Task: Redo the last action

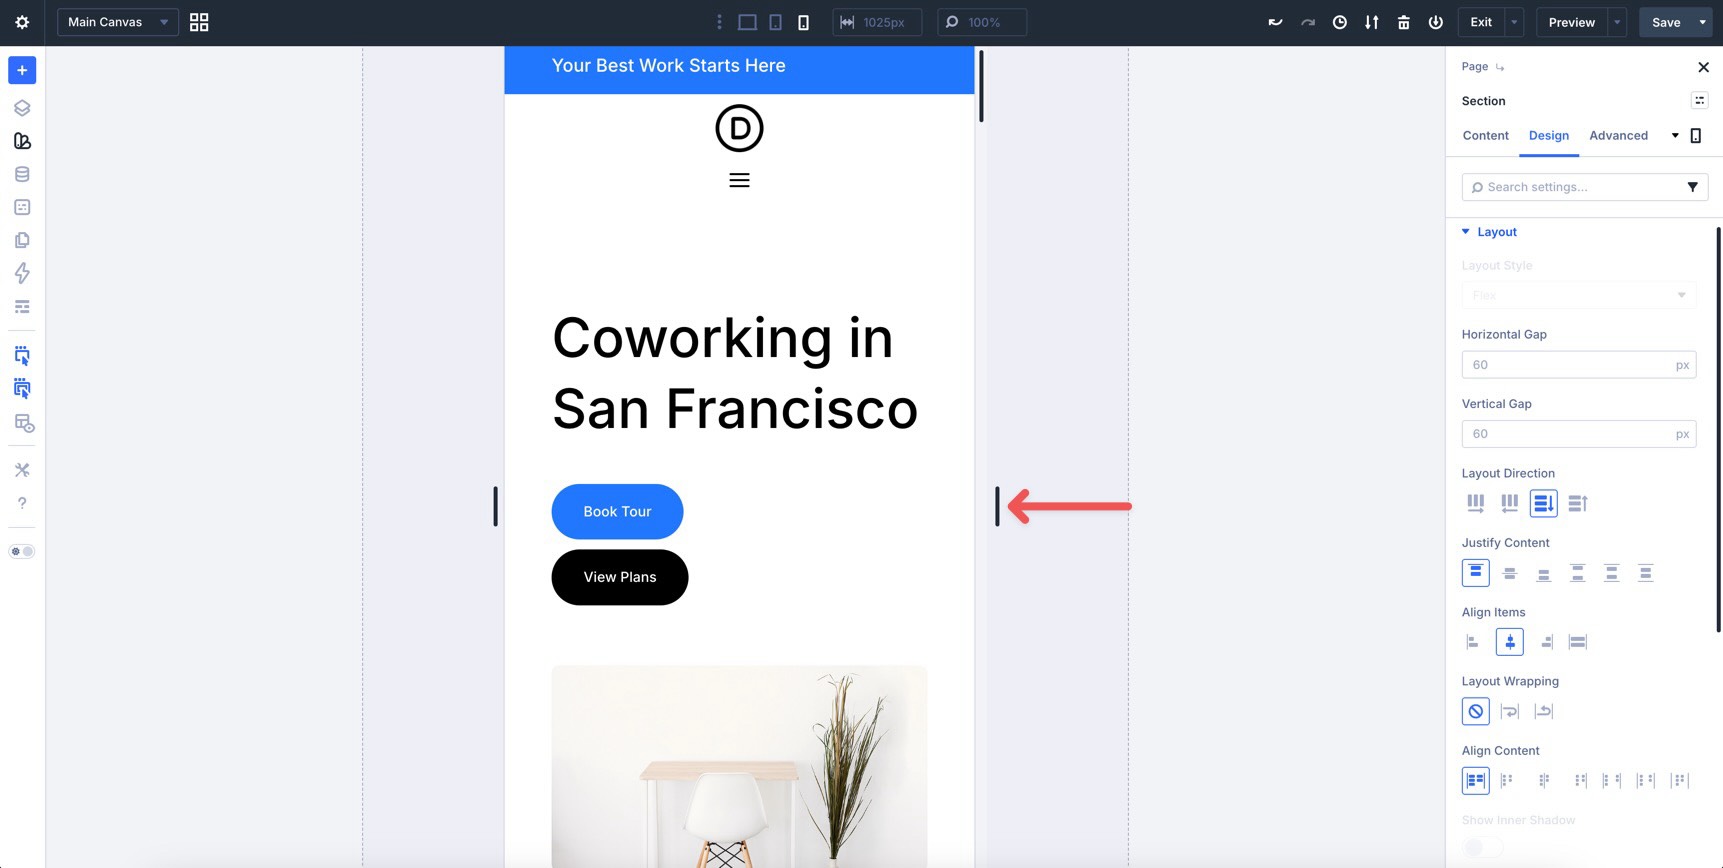Action: click(x=1307, y=22)
